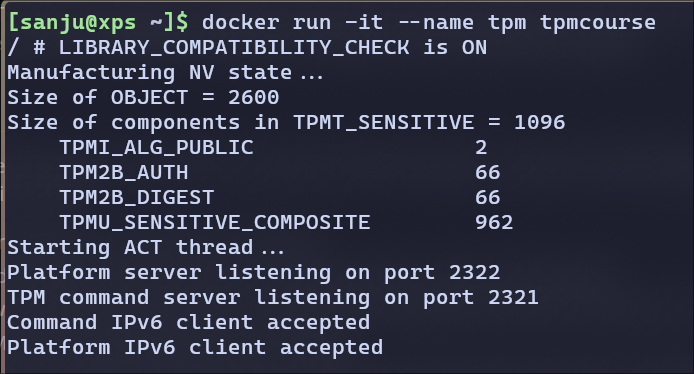Click the 'Starting ACT thread' line
Image resolution: width=694 pixels, height=374 pixels.
tap(146, 247)
